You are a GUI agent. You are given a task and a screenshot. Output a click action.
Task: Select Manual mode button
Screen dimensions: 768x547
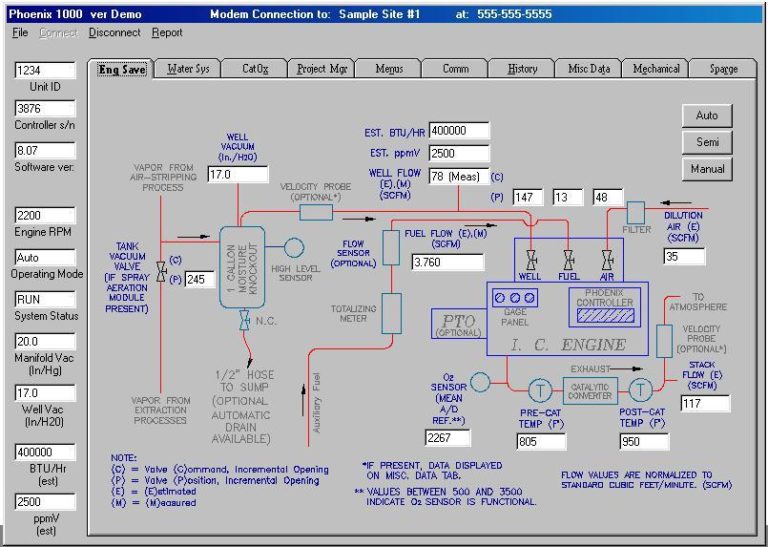click(x=706, y=169)
